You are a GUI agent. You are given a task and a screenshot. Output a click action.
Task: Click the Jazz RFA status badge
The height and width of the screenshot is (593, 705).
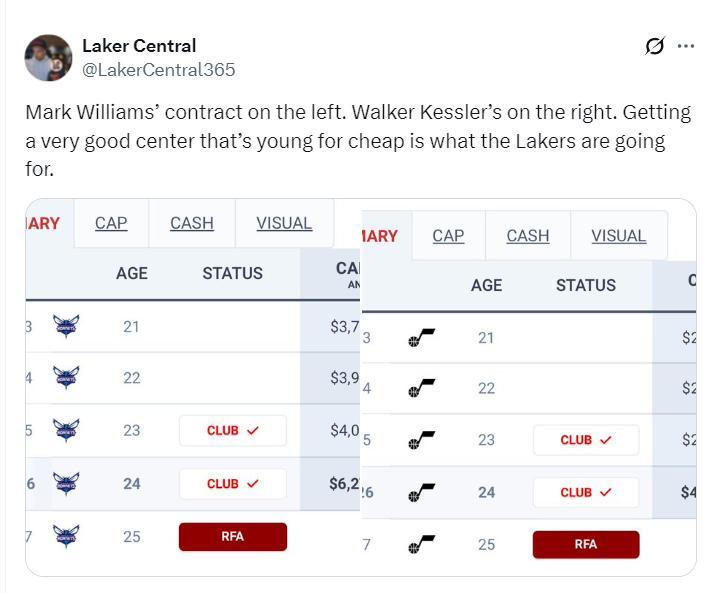585,545
